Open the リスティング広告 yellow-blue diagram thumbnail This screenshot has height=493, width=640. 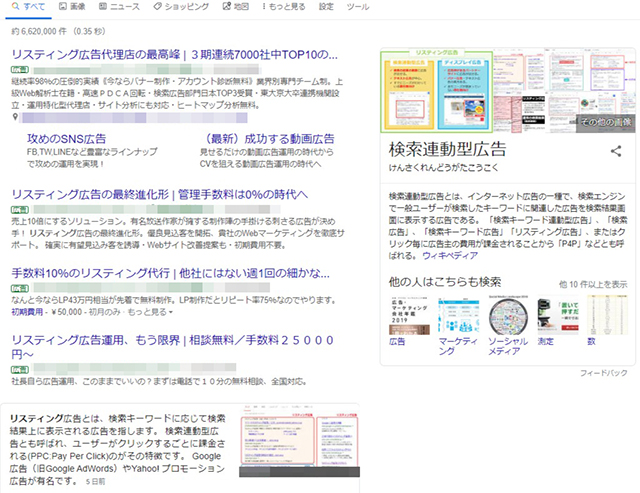437,91
